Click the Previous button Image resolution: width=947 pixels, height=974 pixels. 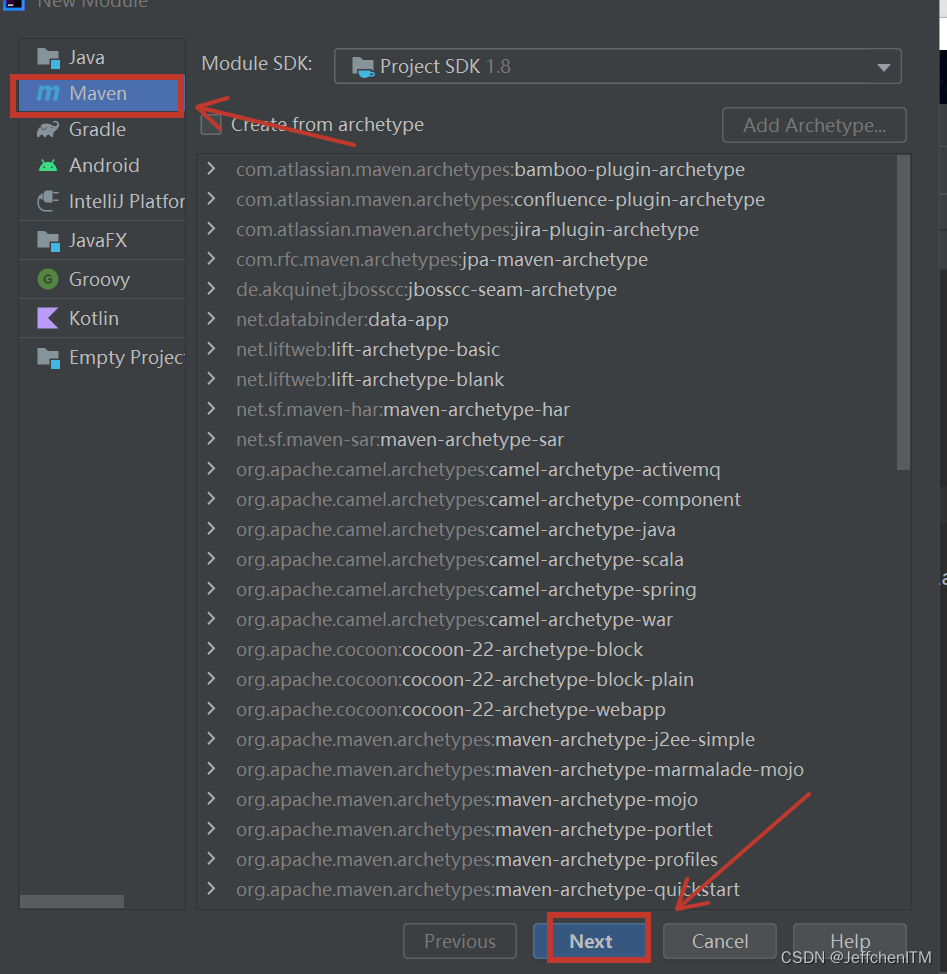[460, 941]
